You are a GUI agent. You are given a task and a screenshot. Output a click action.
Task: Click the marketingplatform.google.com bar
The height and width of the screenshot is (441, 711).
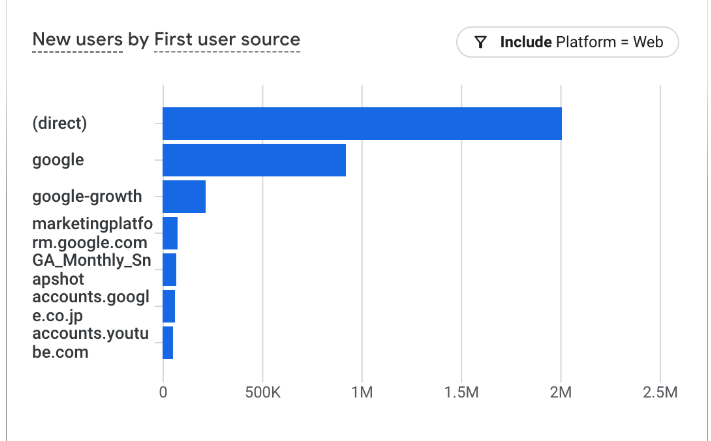[170, 233]
